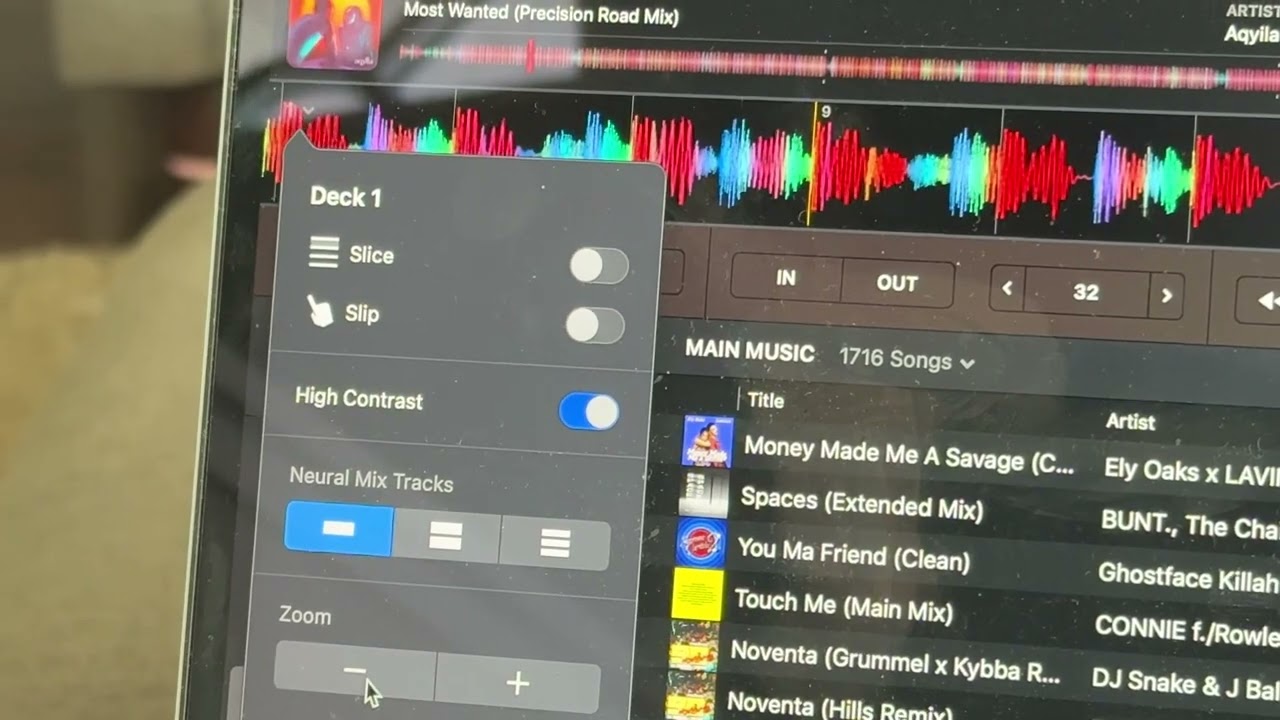Choose two-track Neural Mix layout
The width and height of the screenshot is (1280, 720).
click(x=446, y=537)
